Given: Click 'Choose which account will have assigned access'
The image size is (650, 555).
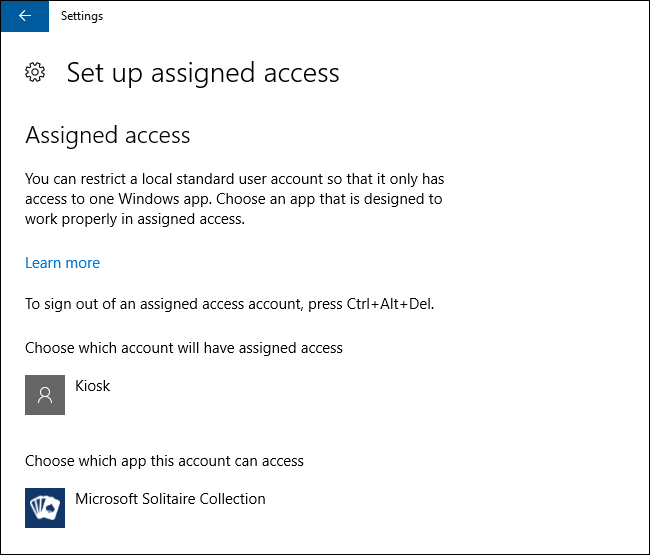Looking at the screenshot, I should click(184, 348).
